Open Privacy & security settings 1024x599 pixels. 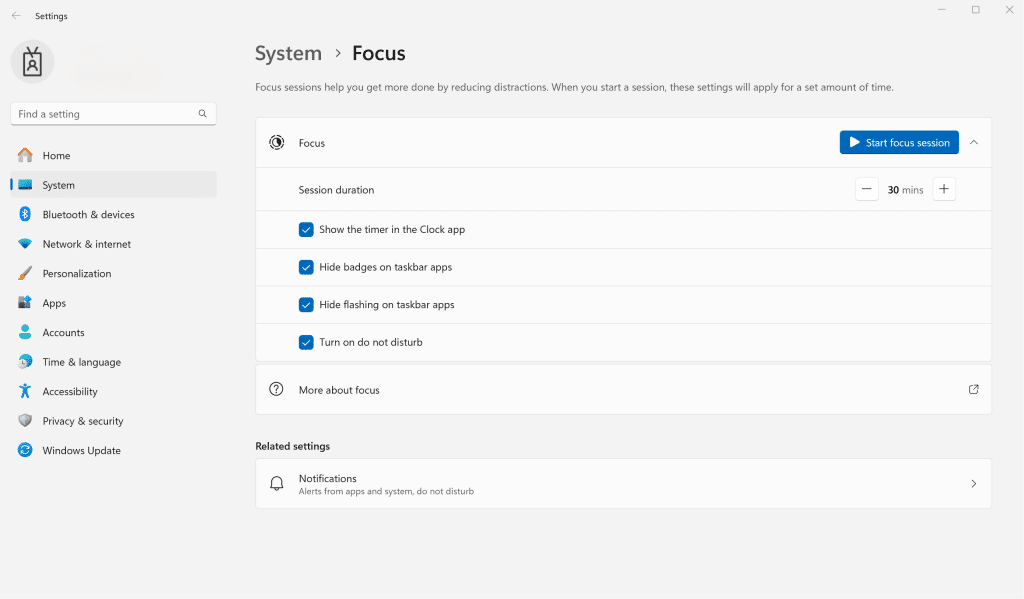(x=114, y=421)
